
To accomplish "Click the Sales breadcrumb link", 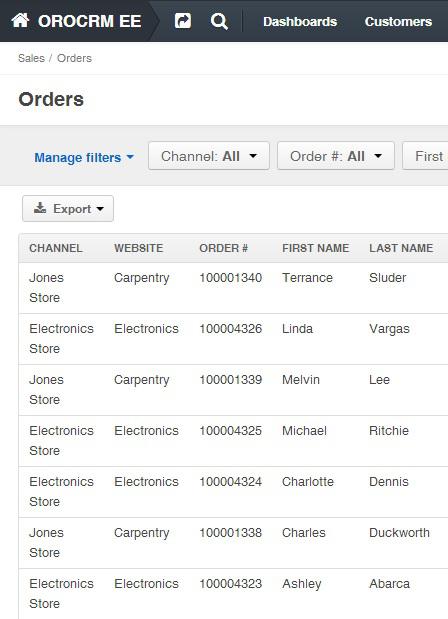I will [x=31, y=58].
